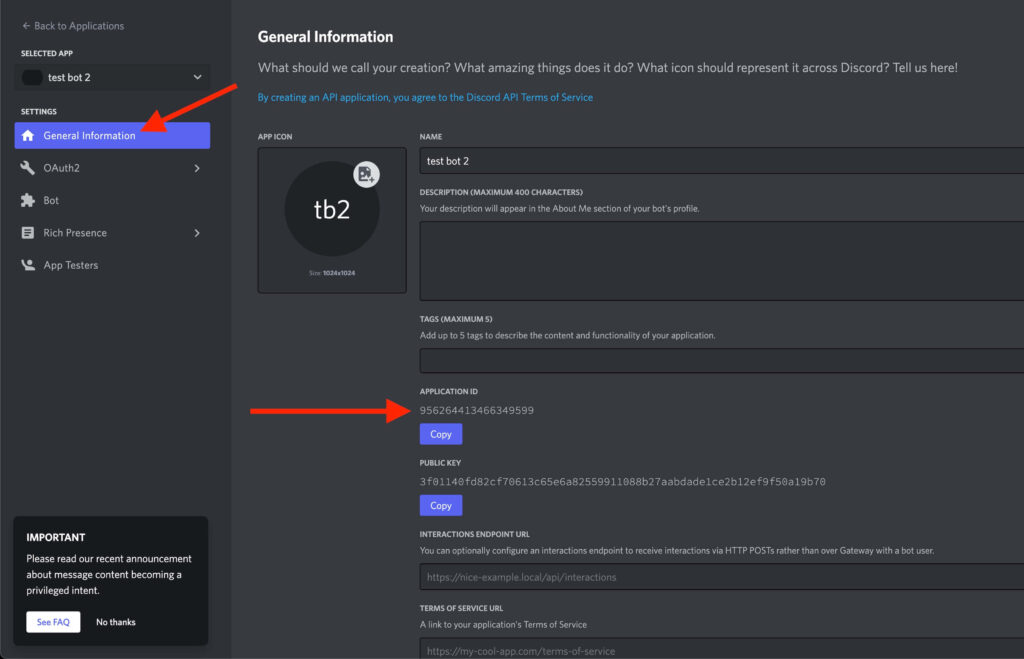Image resolution: width=1024 pixels, height=659 pixels.
Task: Expand the OAuth2 submenu chevron
Action: (197, 168)
